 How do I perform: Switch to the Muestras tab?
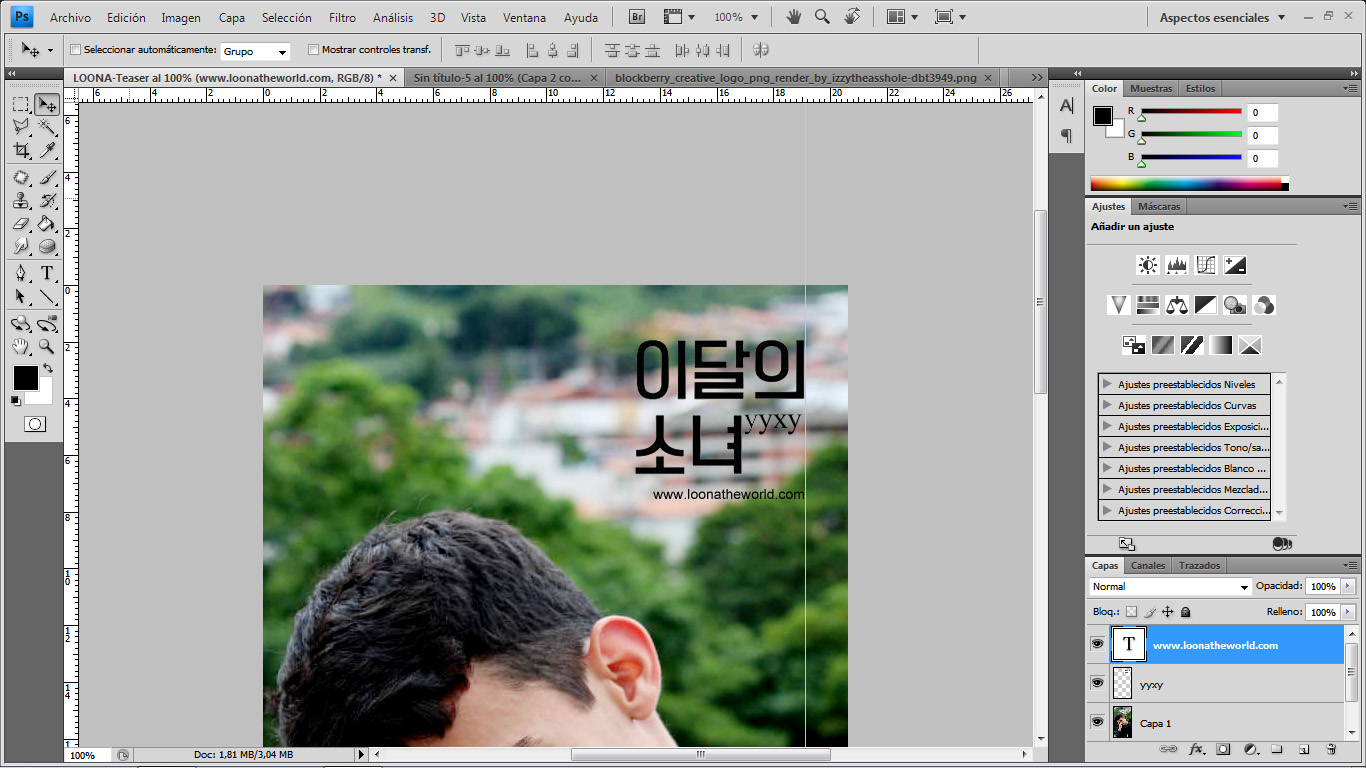tap(1151, 88)
